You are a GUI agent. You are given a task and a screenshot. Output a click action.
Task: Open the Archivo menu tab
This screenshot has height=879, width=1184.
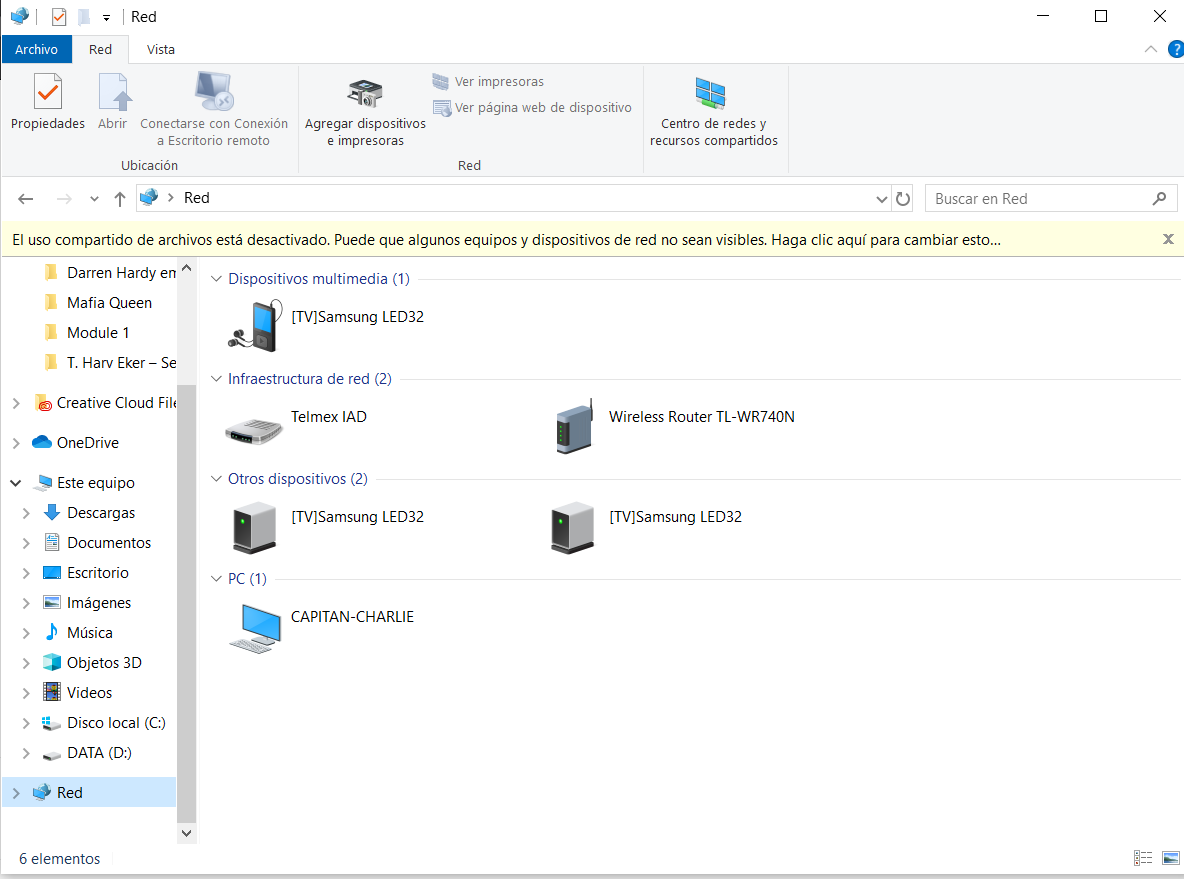click(x=36, y=49)
